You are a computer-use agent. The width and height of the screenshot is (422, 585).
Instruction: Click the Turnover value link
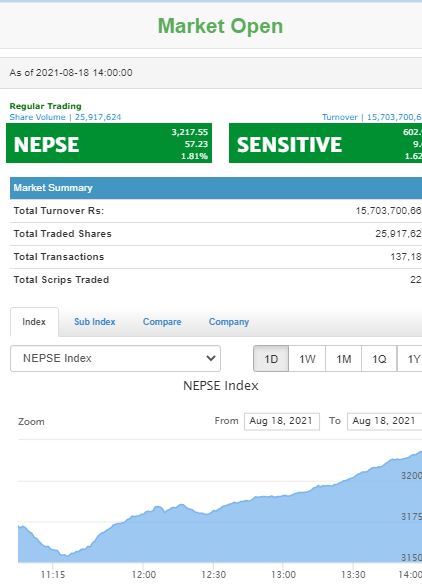tap(372, 117)
